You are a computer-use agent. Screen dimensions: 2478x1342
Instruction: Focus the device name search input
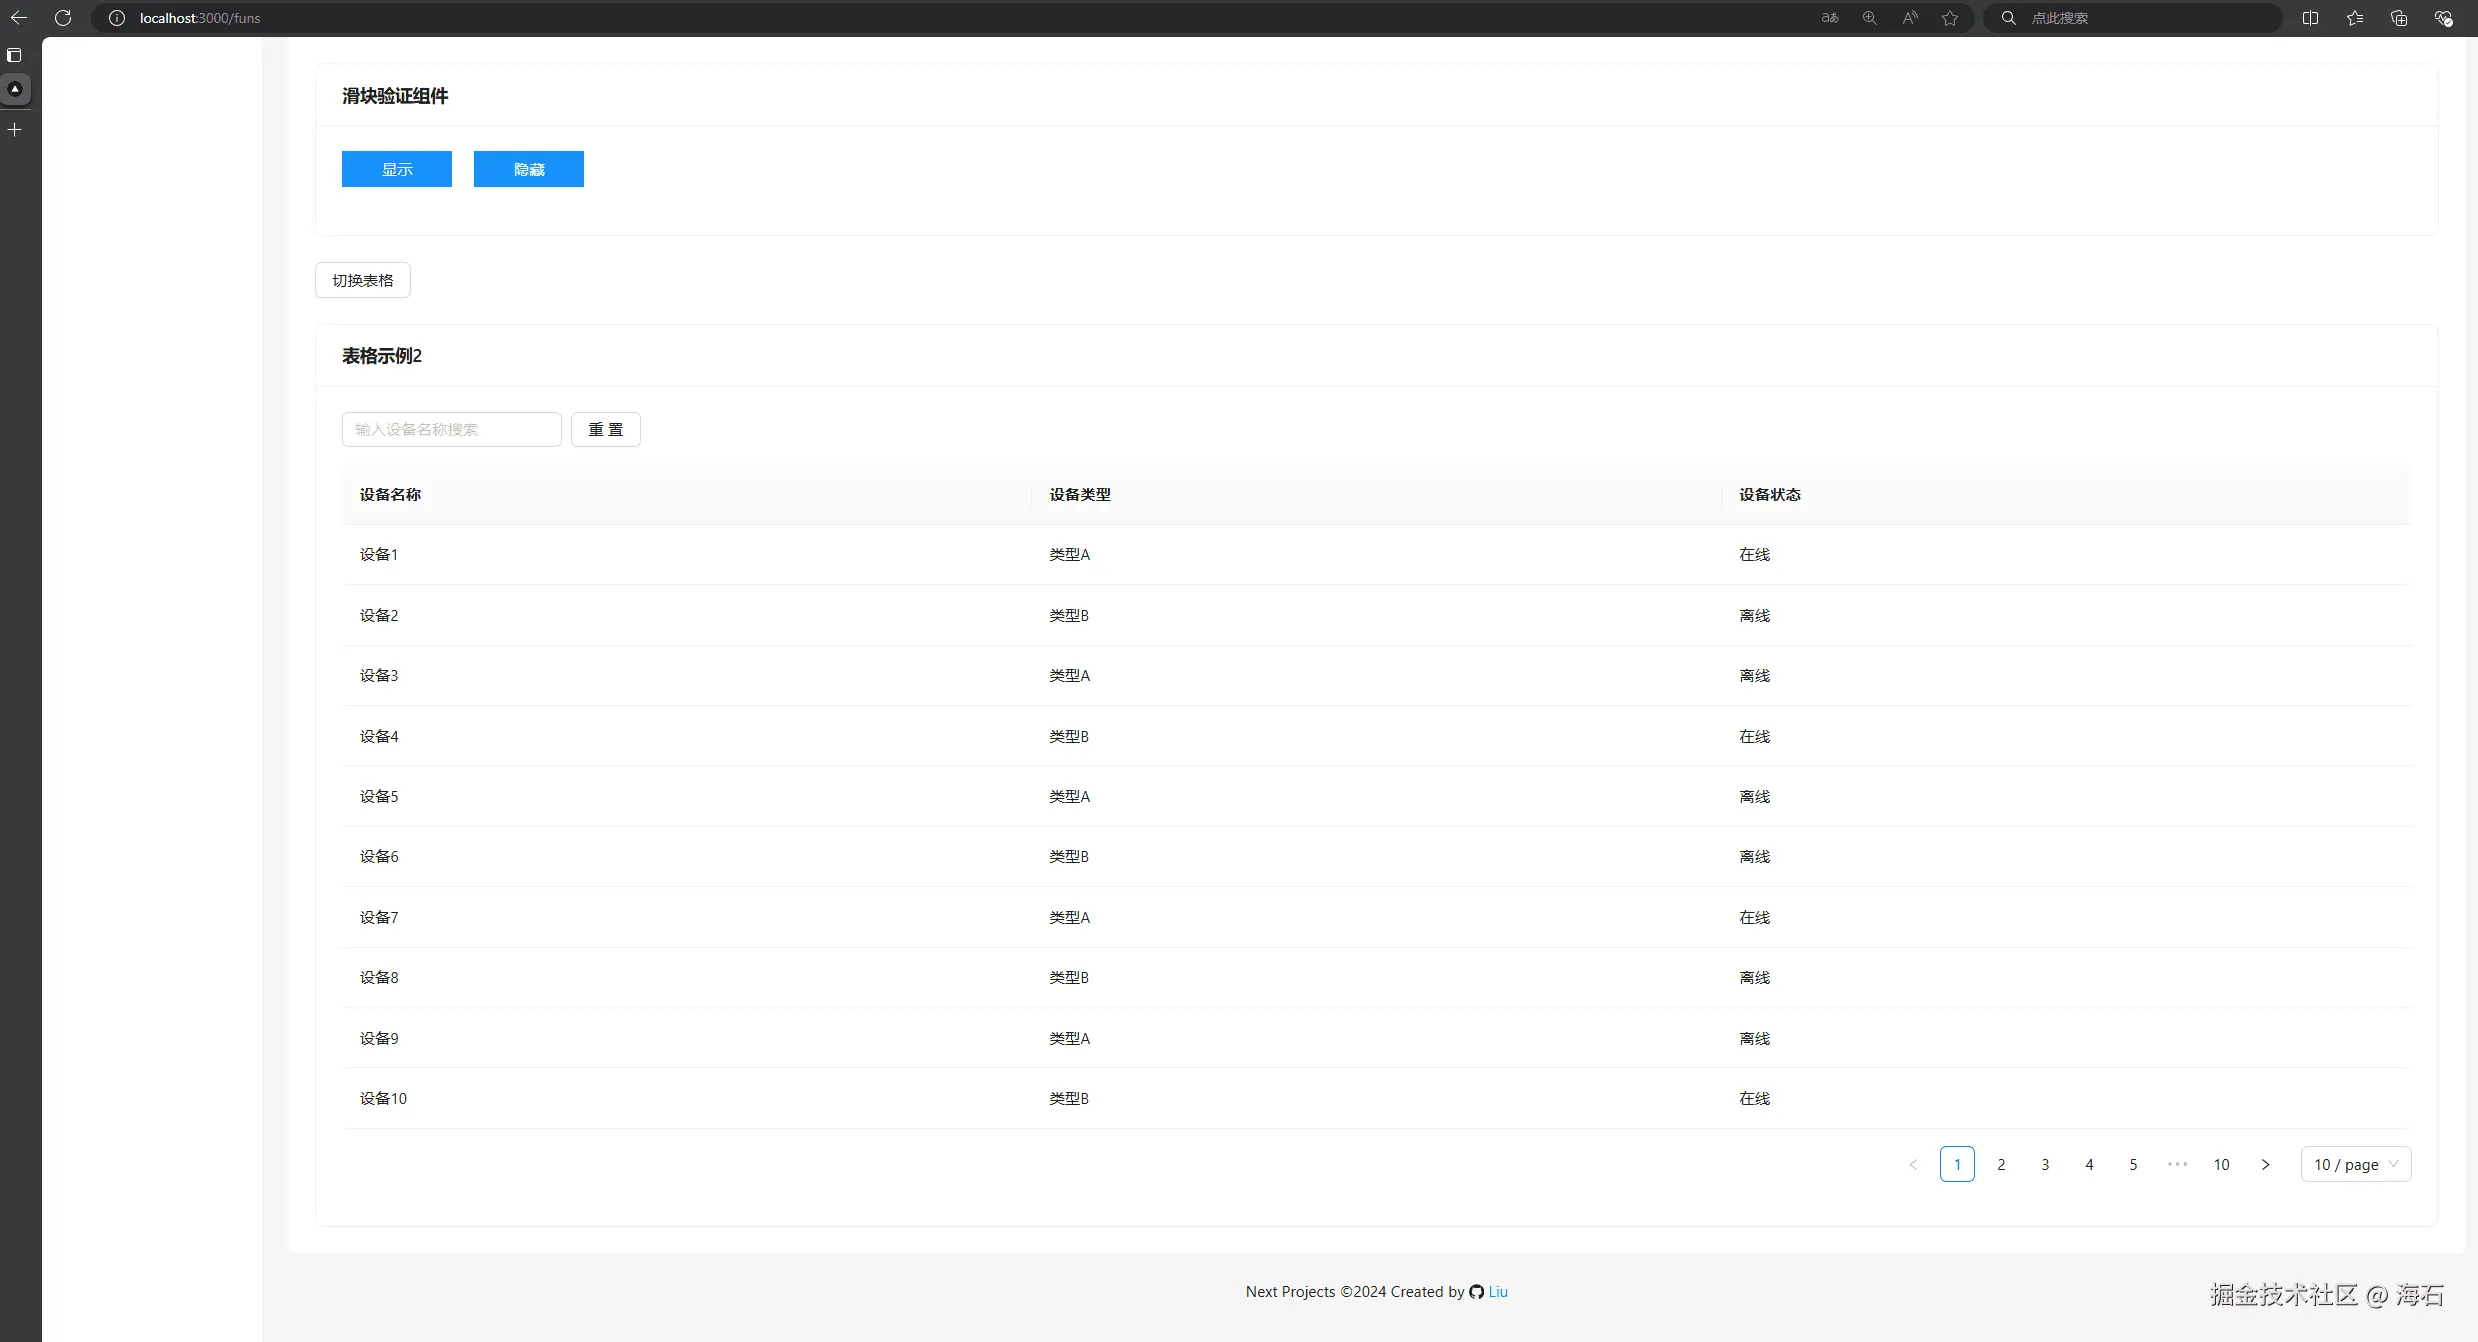[x=451, y=429]
